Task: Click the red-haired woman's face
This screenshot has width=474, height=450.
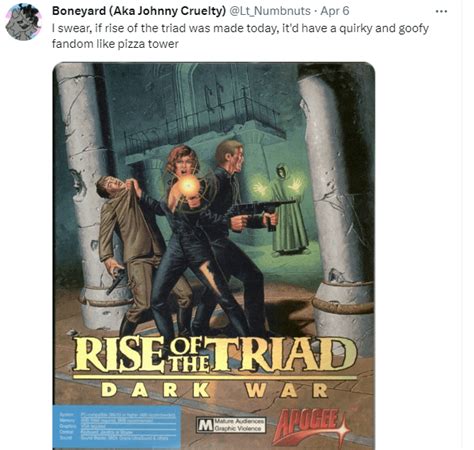Action: 184,165
